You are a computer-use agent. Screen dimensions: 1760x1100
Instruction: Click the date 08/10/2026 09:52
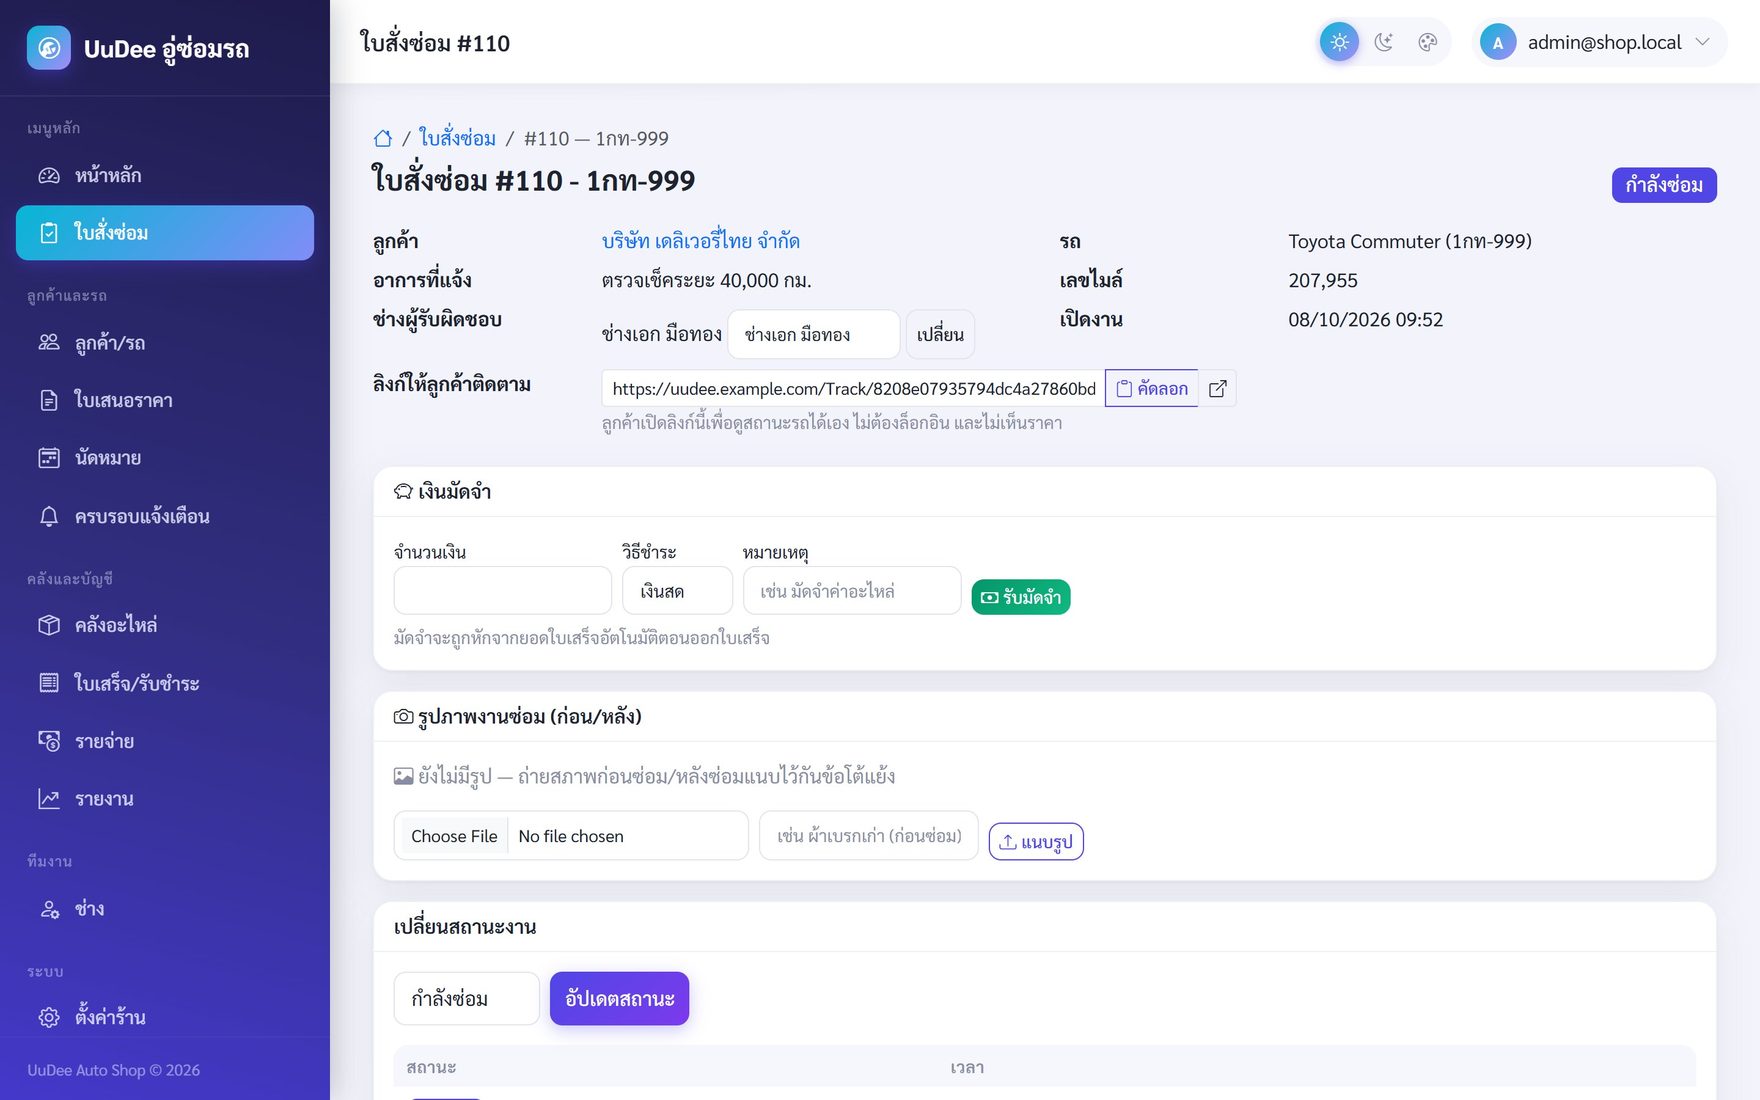coord(1365,320)
